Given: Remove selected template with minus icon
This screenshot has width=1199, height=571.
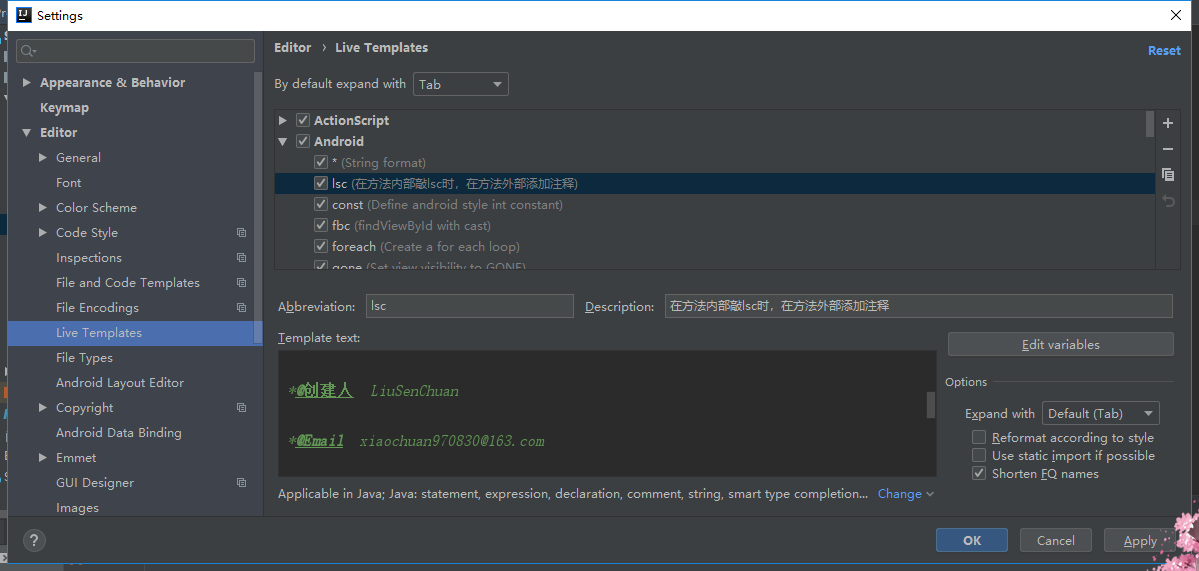Looking at the screenshot, I should (1168, 149).
